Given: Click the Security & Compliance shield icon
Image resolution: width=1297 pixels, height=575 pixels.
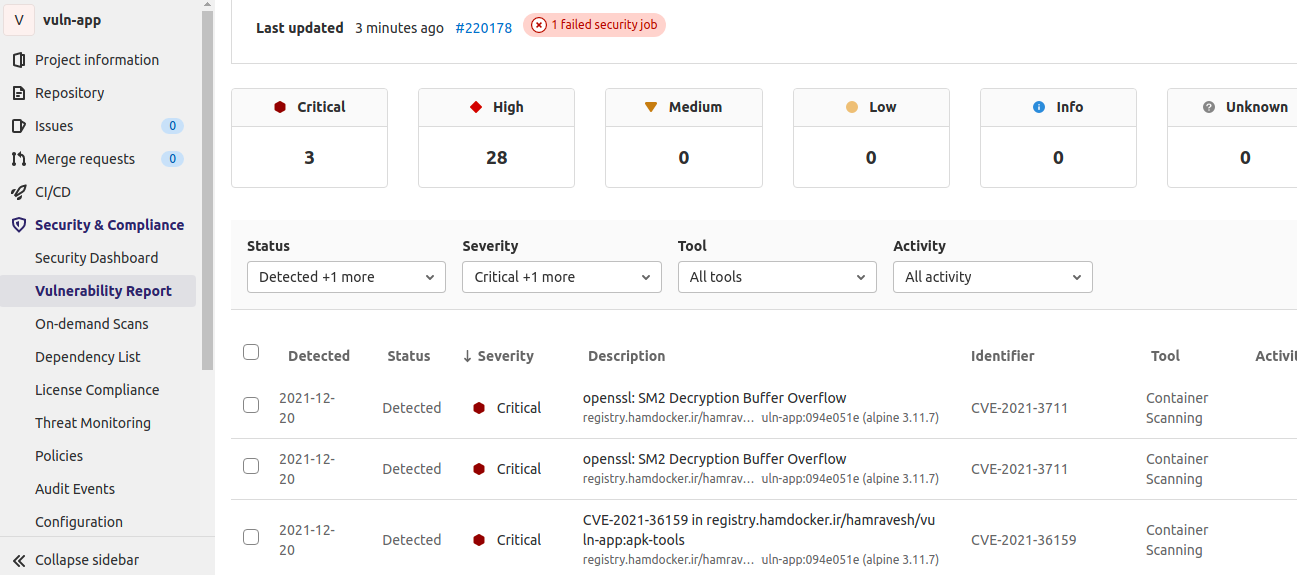Looking at the screenshot, I should (x=18, y=225).
